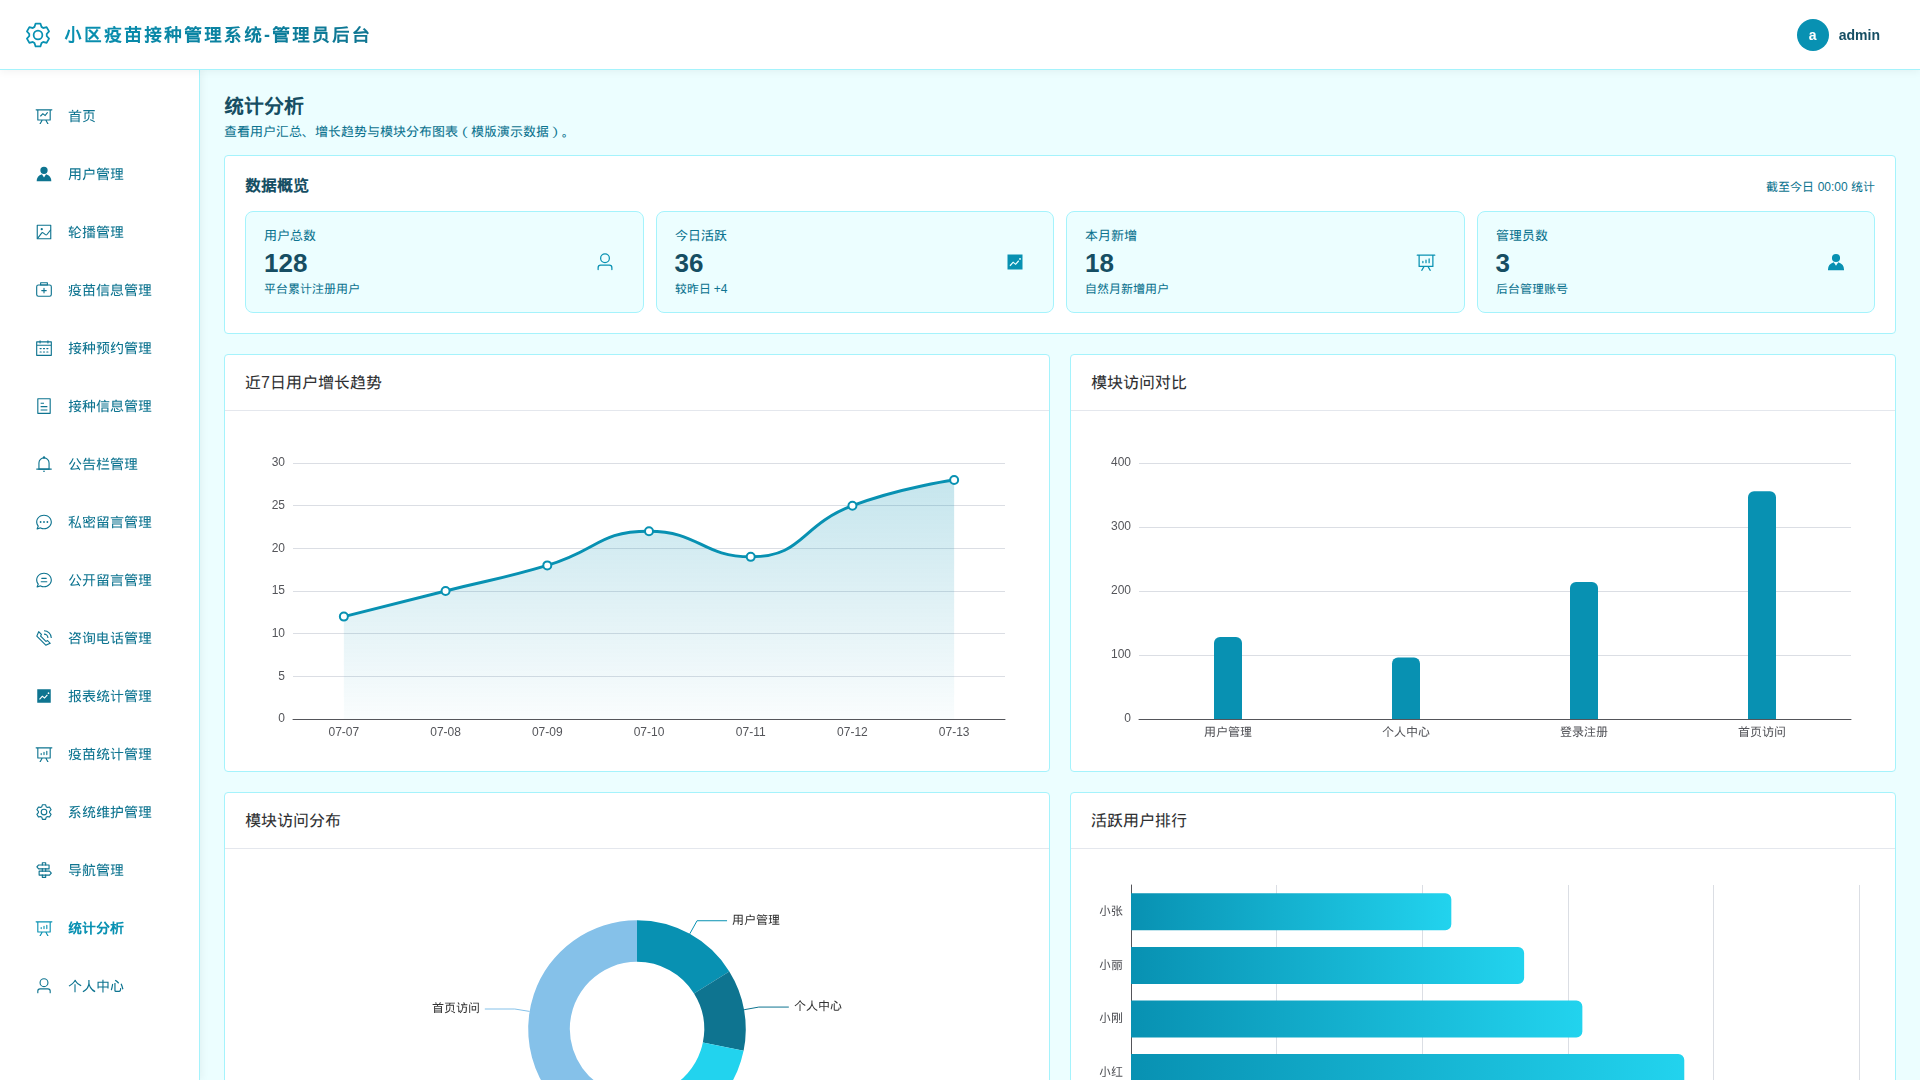Viewport: 1920px width, 1080px height.
Task: Select the 管理员数 3 value
Action: 1503,263
